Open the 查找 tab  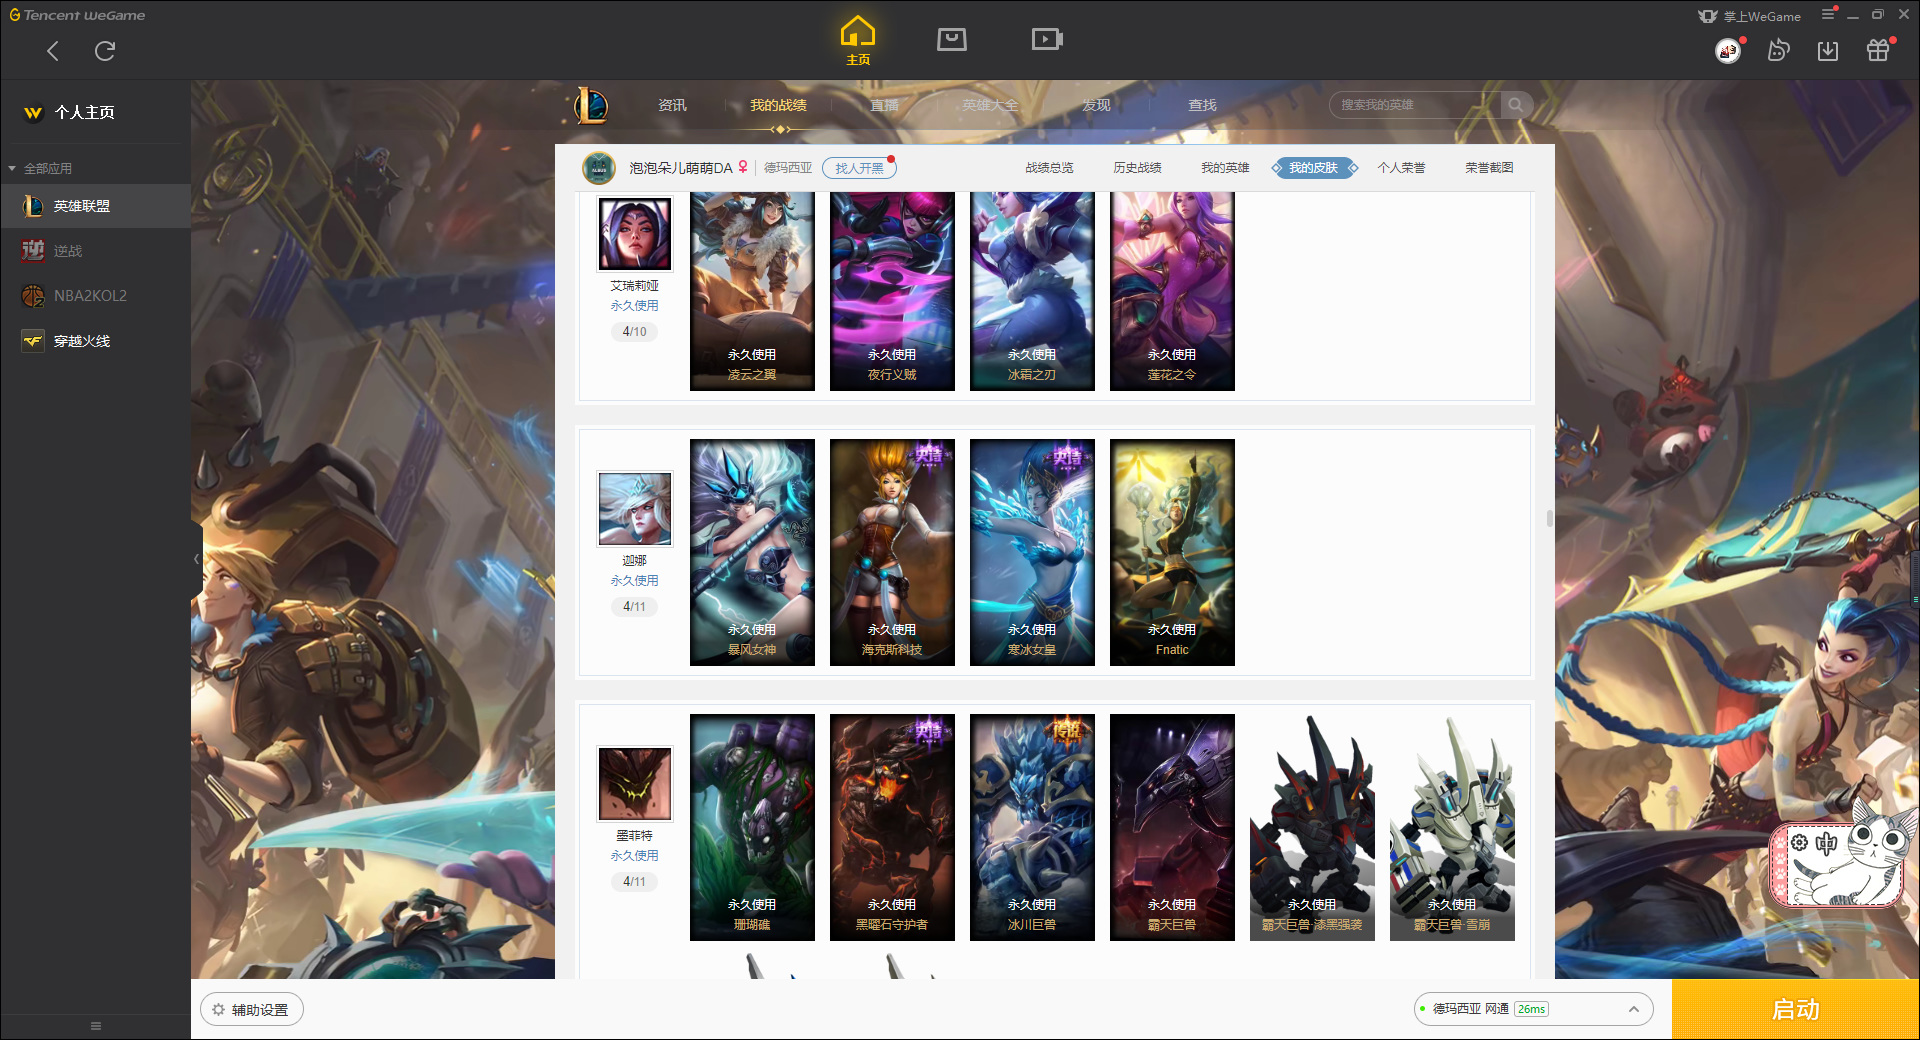click(x=1202, y=105)
